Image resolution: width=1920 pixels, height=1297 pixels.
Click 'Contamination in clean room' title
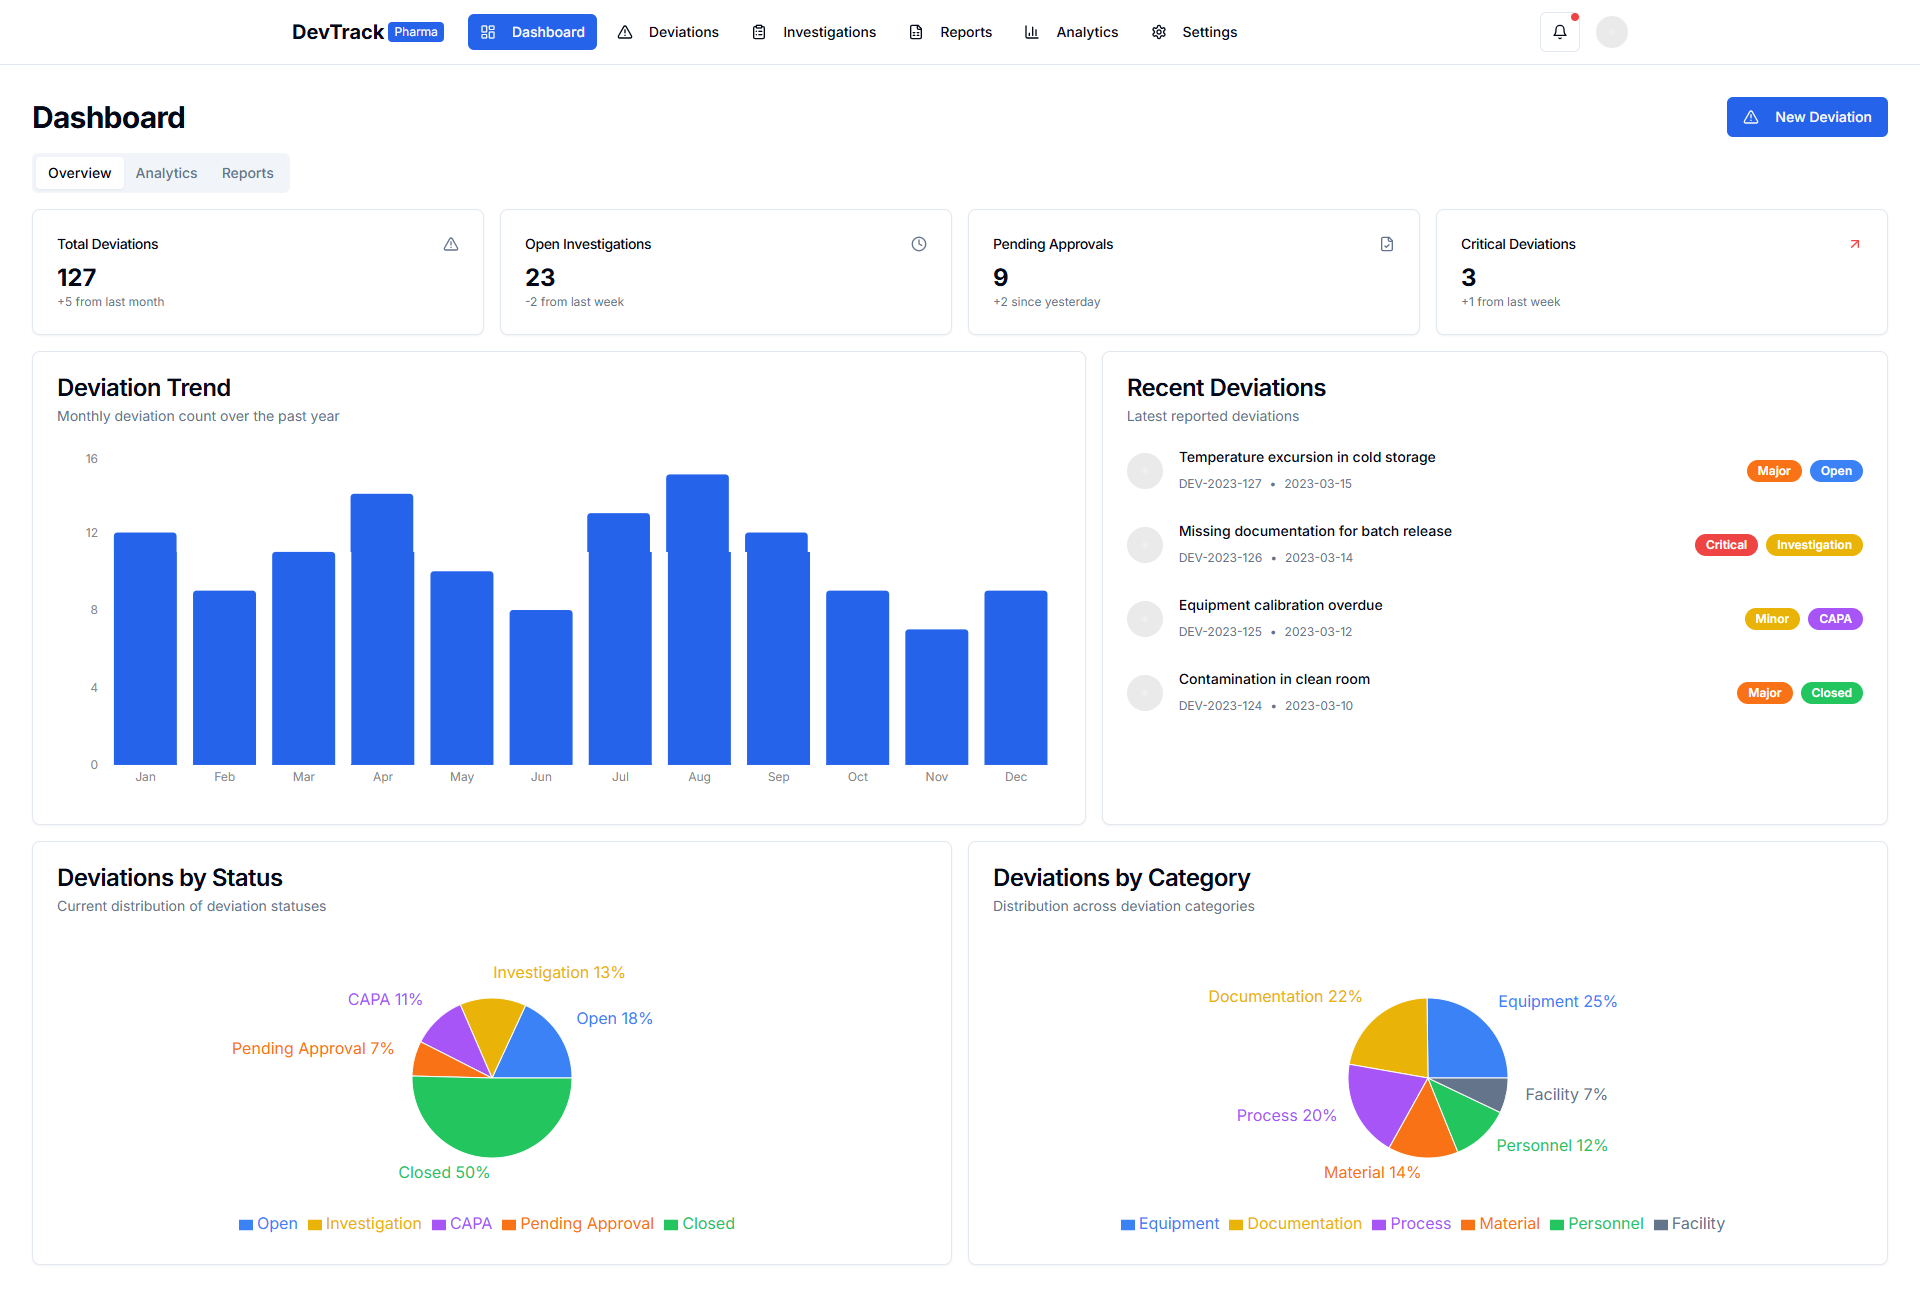(x=1274, y=679)
